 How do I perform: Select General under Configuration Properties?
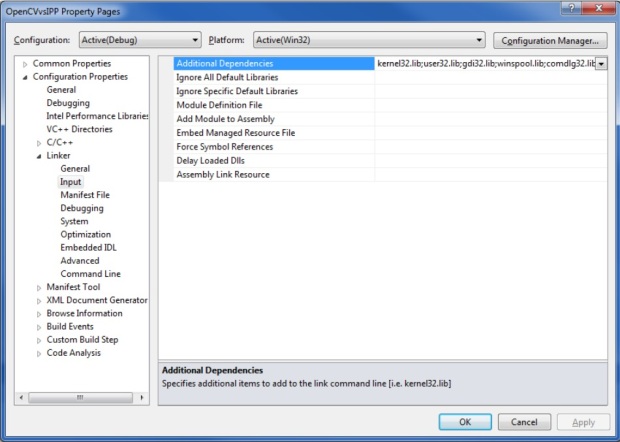point(61,90)
